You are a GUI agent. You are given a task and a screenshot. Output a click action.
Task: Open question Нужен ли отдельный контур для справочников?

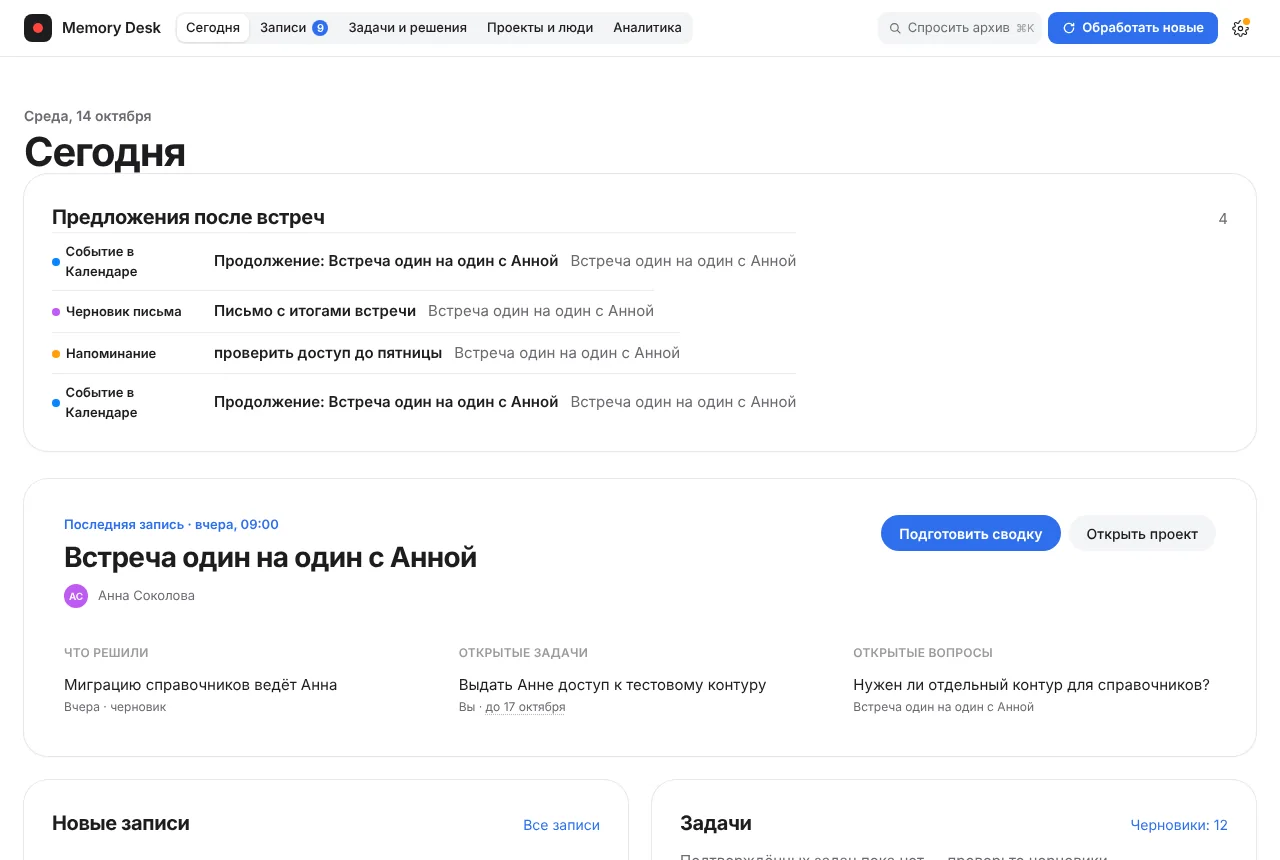[x=1031, y=685]
